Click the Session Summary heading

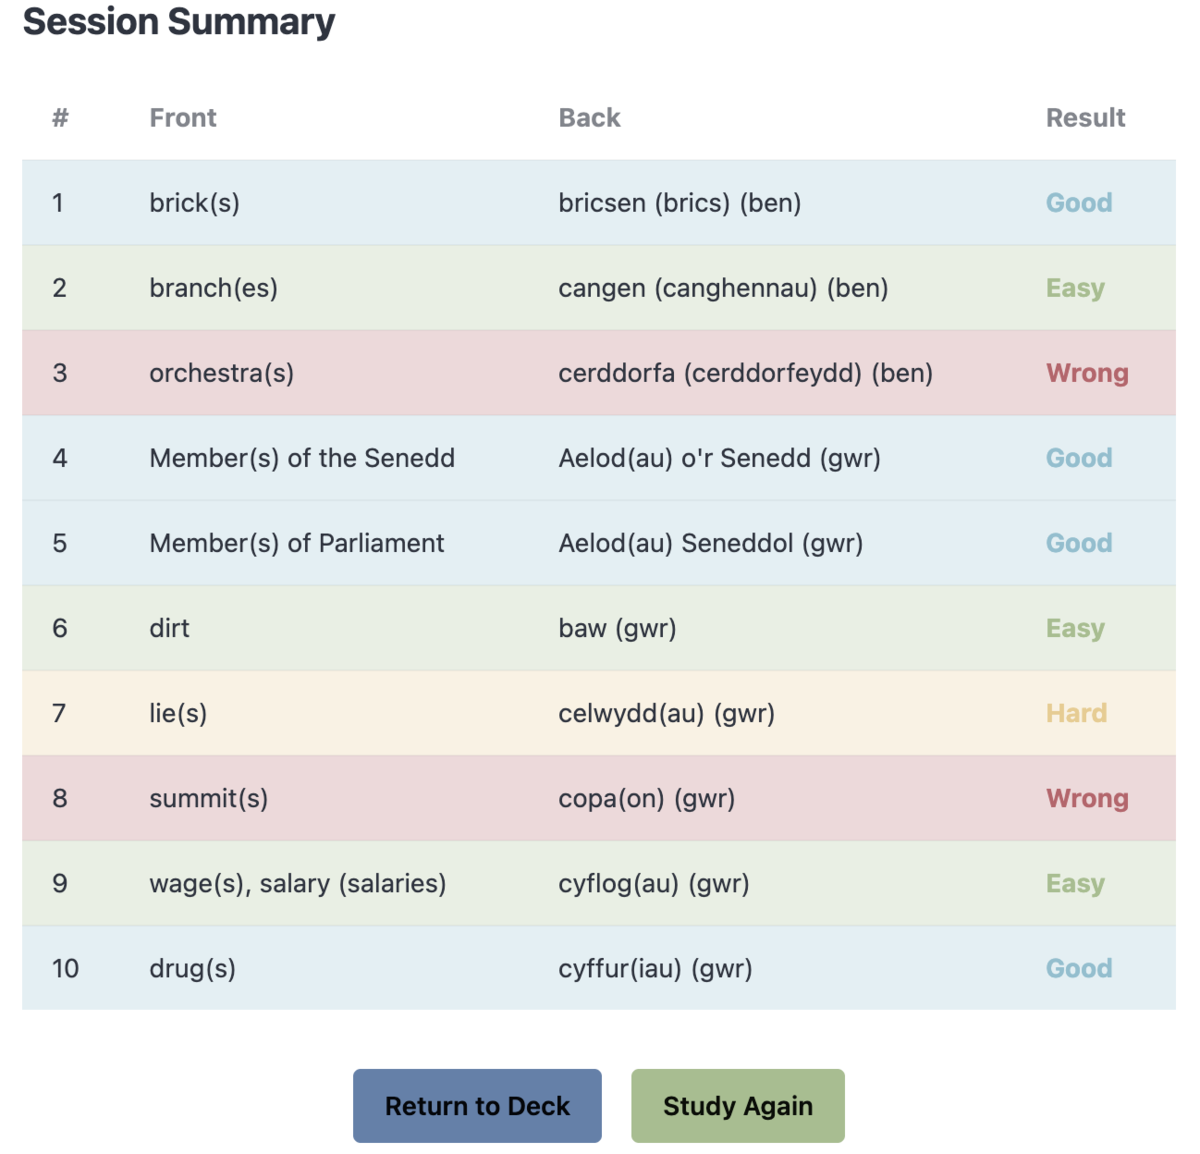click(179, 21)
